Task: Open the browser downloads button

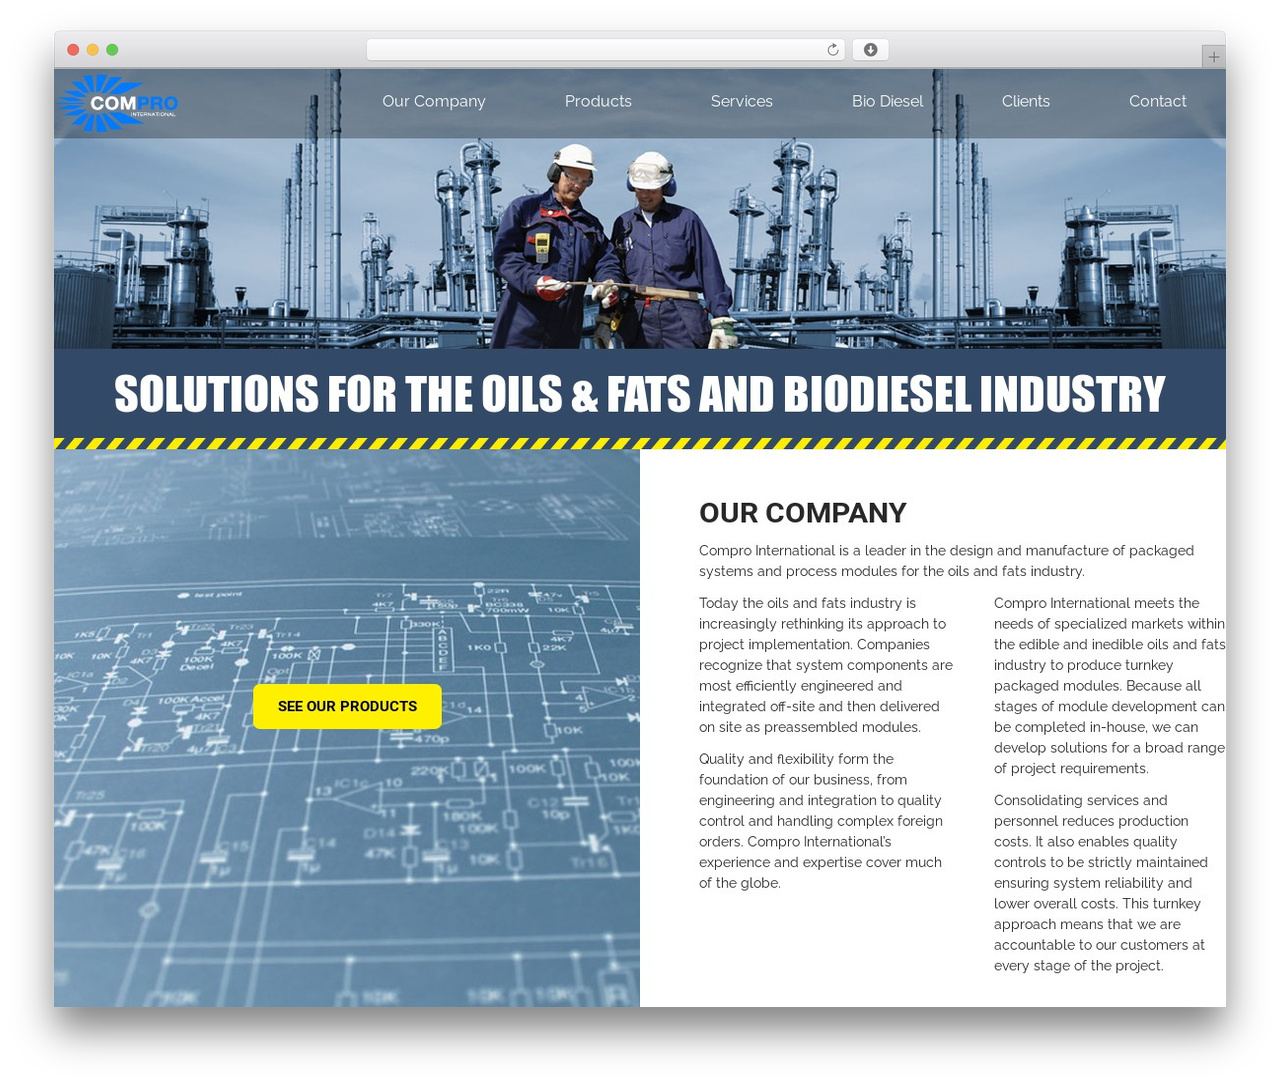Action: (870, 50)
